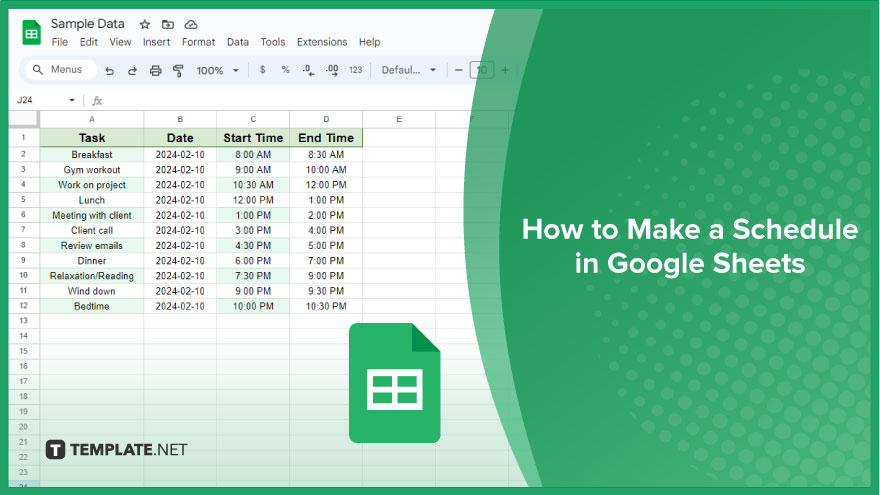Select column D header

[x=326, y=119]
